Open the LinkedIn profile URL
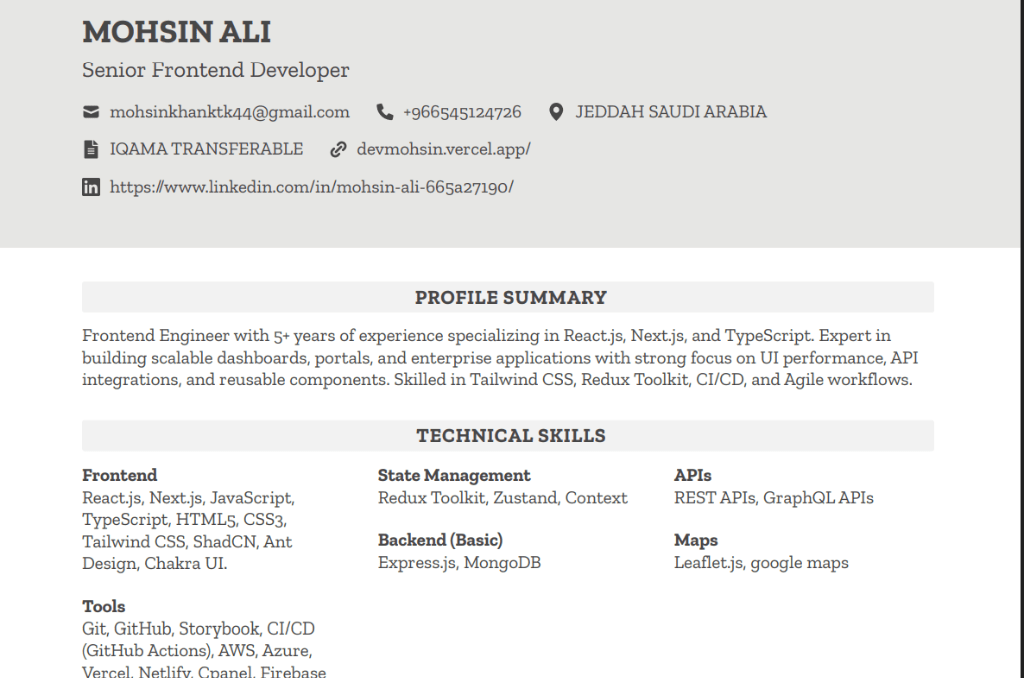The height and width of the screenshot is (678, 1024). (x=311, y=187)
